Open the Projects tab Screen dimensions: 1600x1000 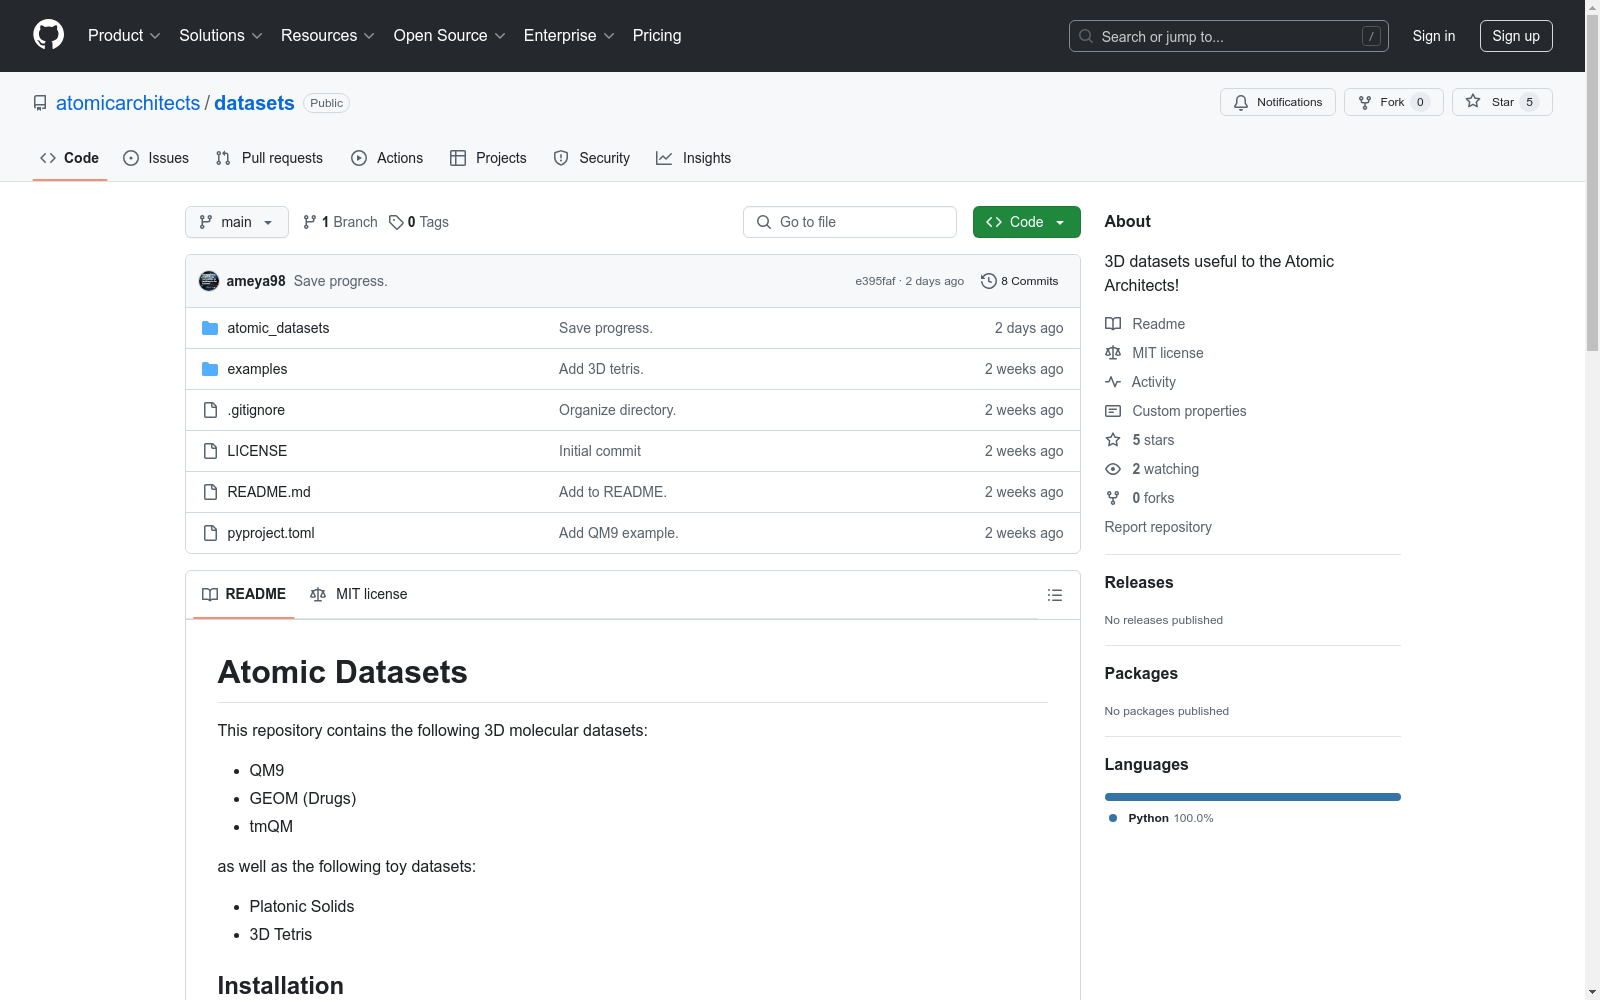coord(488,158)
